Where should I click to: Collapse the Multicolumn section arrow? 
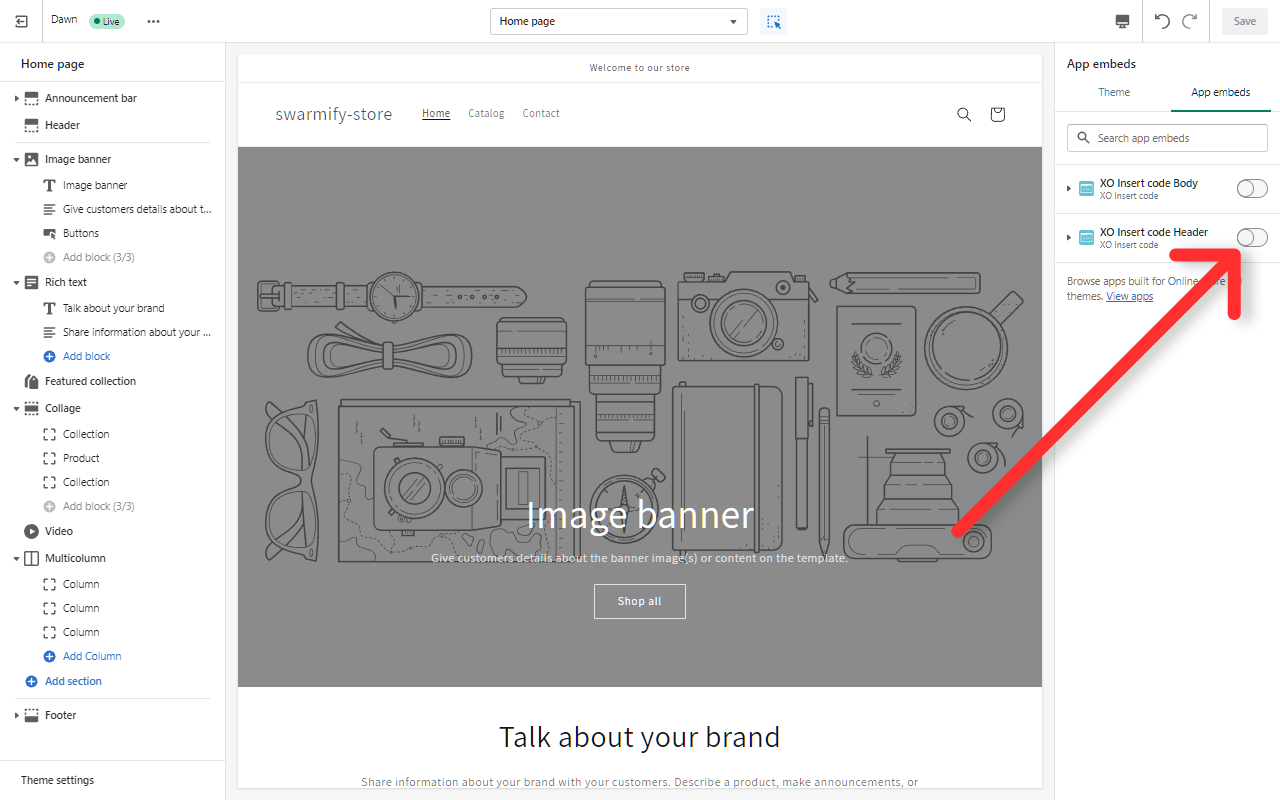coord(16,558)
